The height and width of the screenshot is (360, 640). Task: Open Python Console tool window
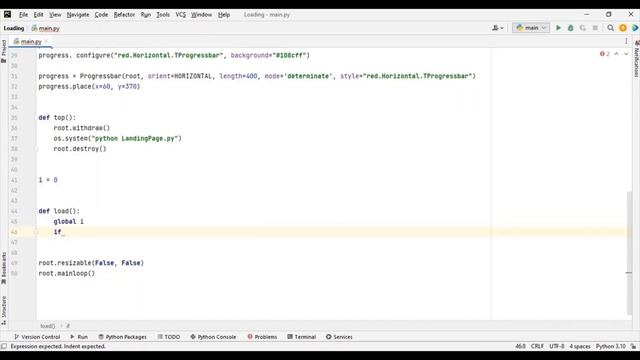pos(213,337)
